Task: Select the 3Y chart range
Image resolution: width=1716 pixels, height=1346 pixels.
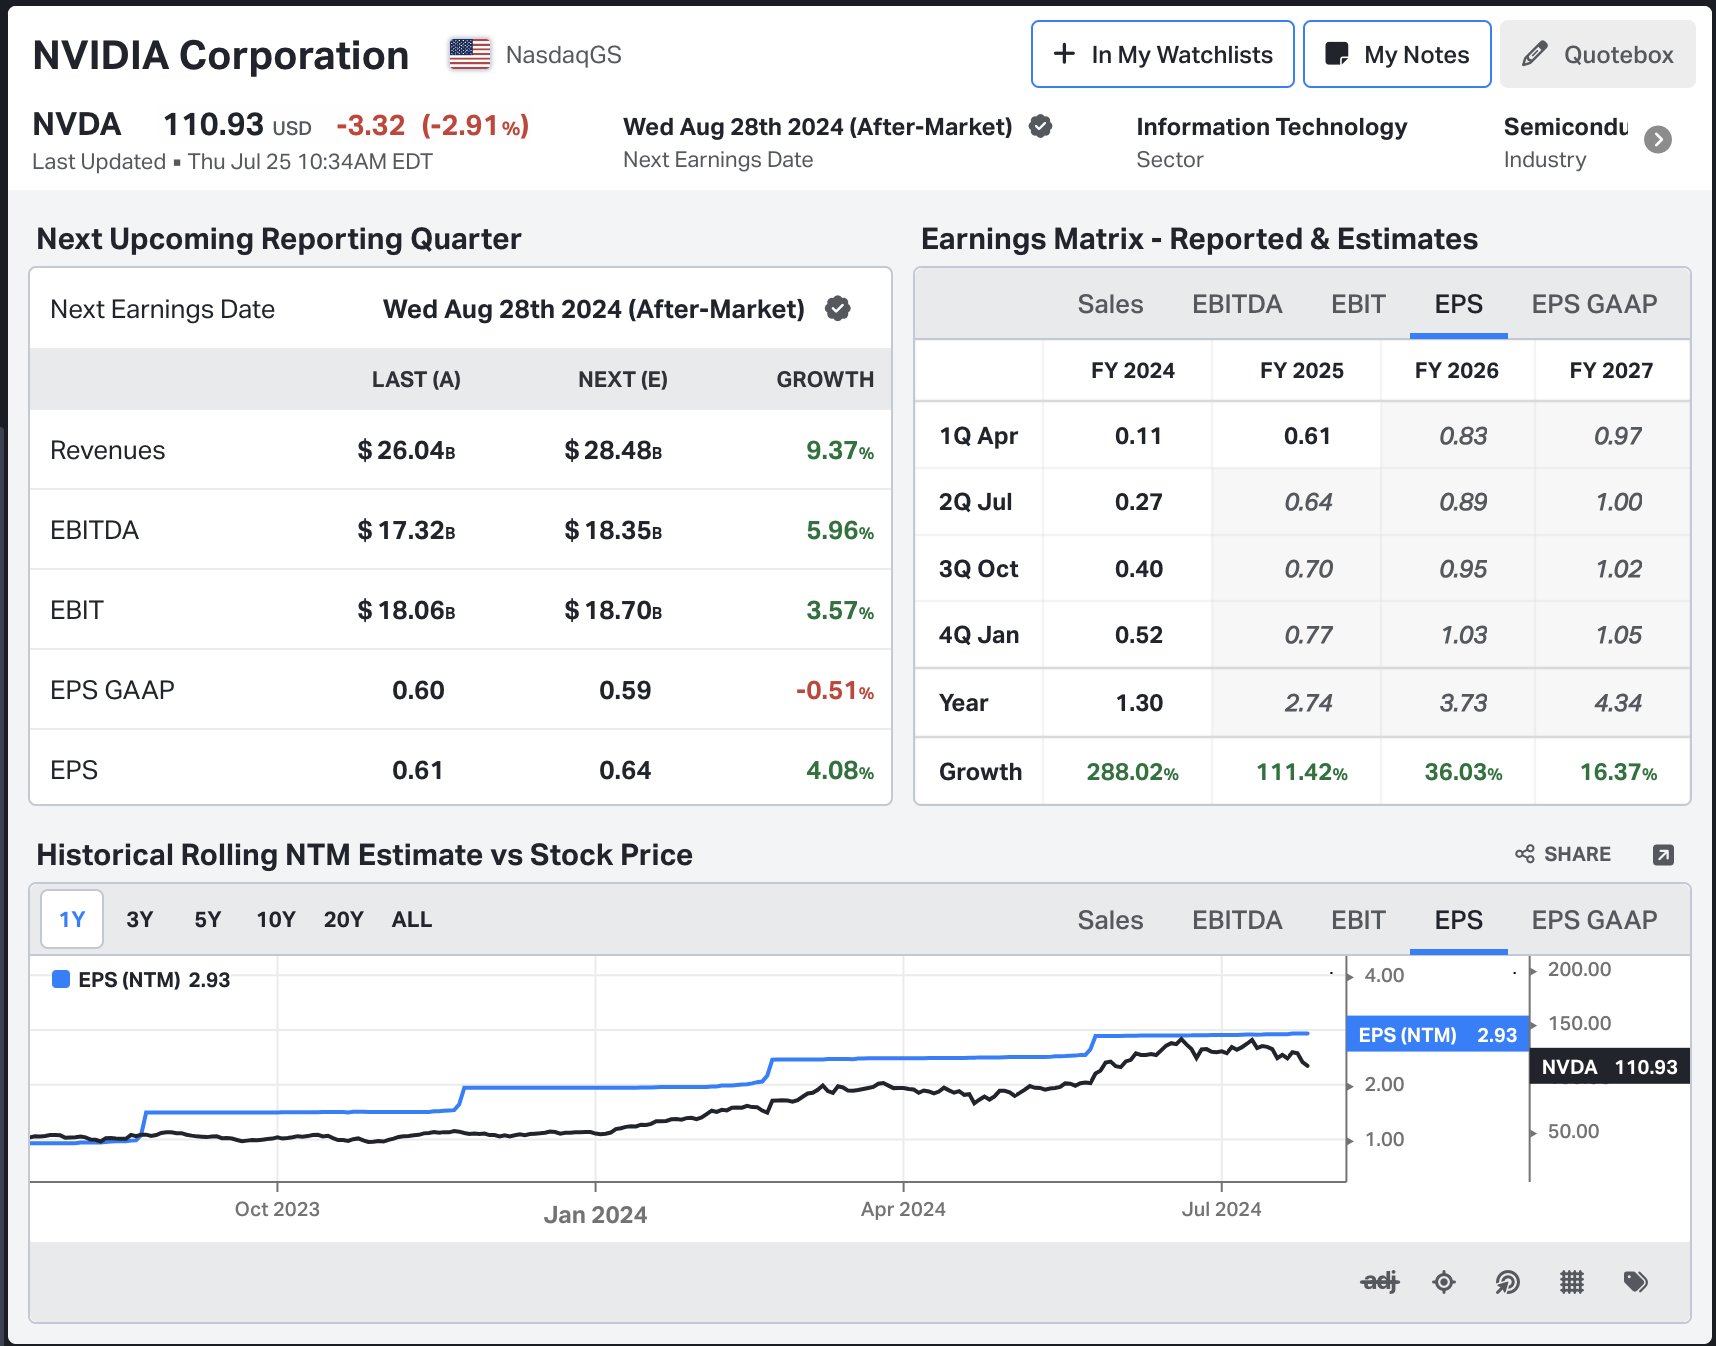Action: 140,919
